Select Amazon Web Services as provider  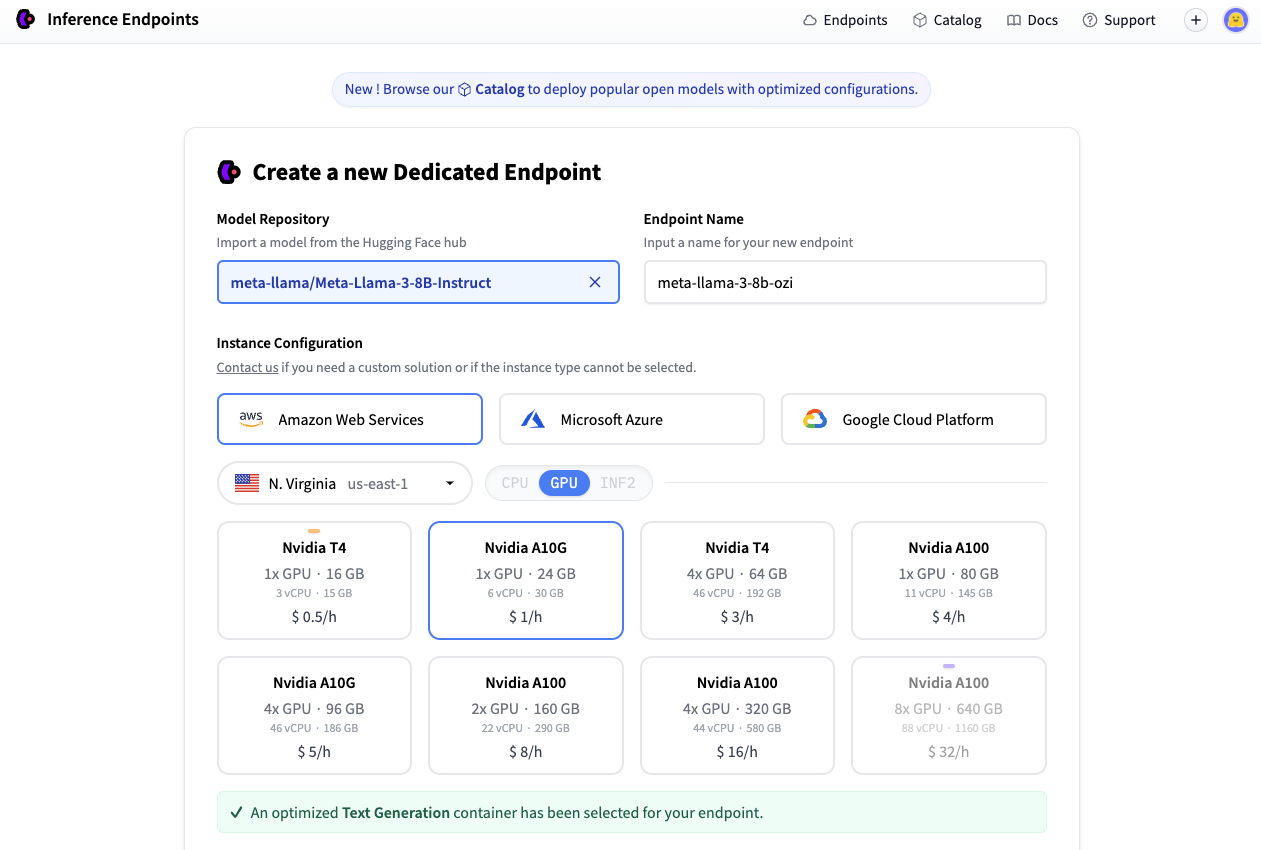[x=350, y=419]
